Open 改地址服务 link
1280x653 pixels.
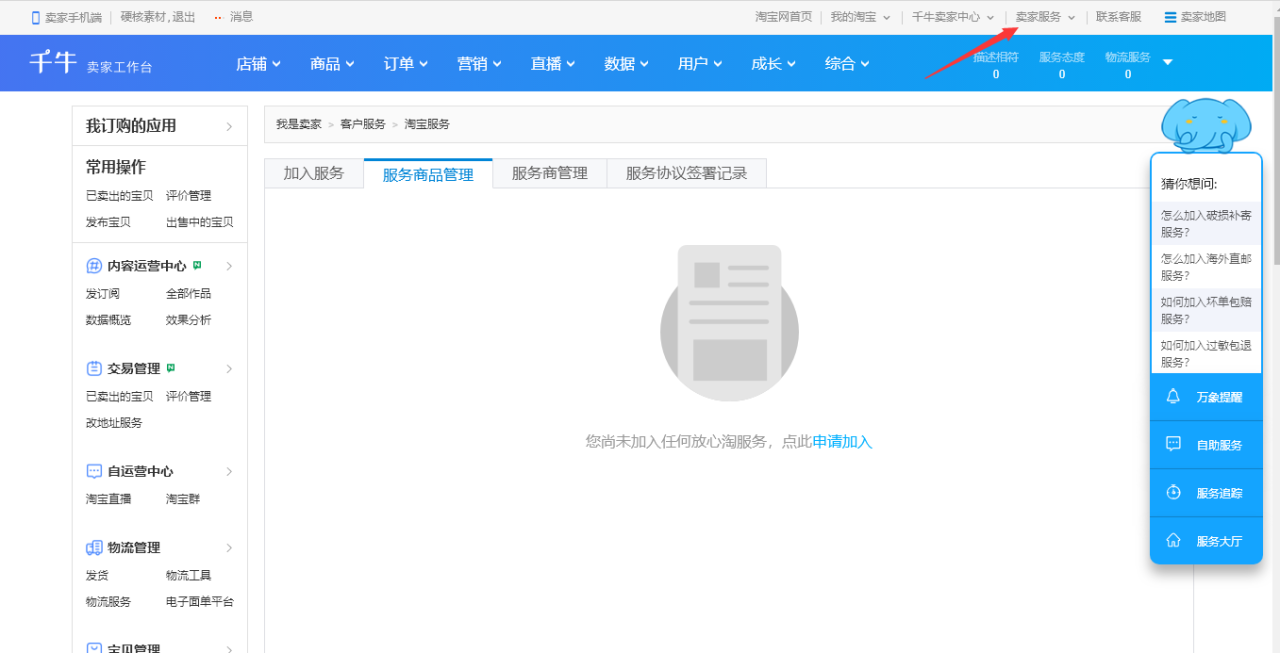[x=114, y=423]
